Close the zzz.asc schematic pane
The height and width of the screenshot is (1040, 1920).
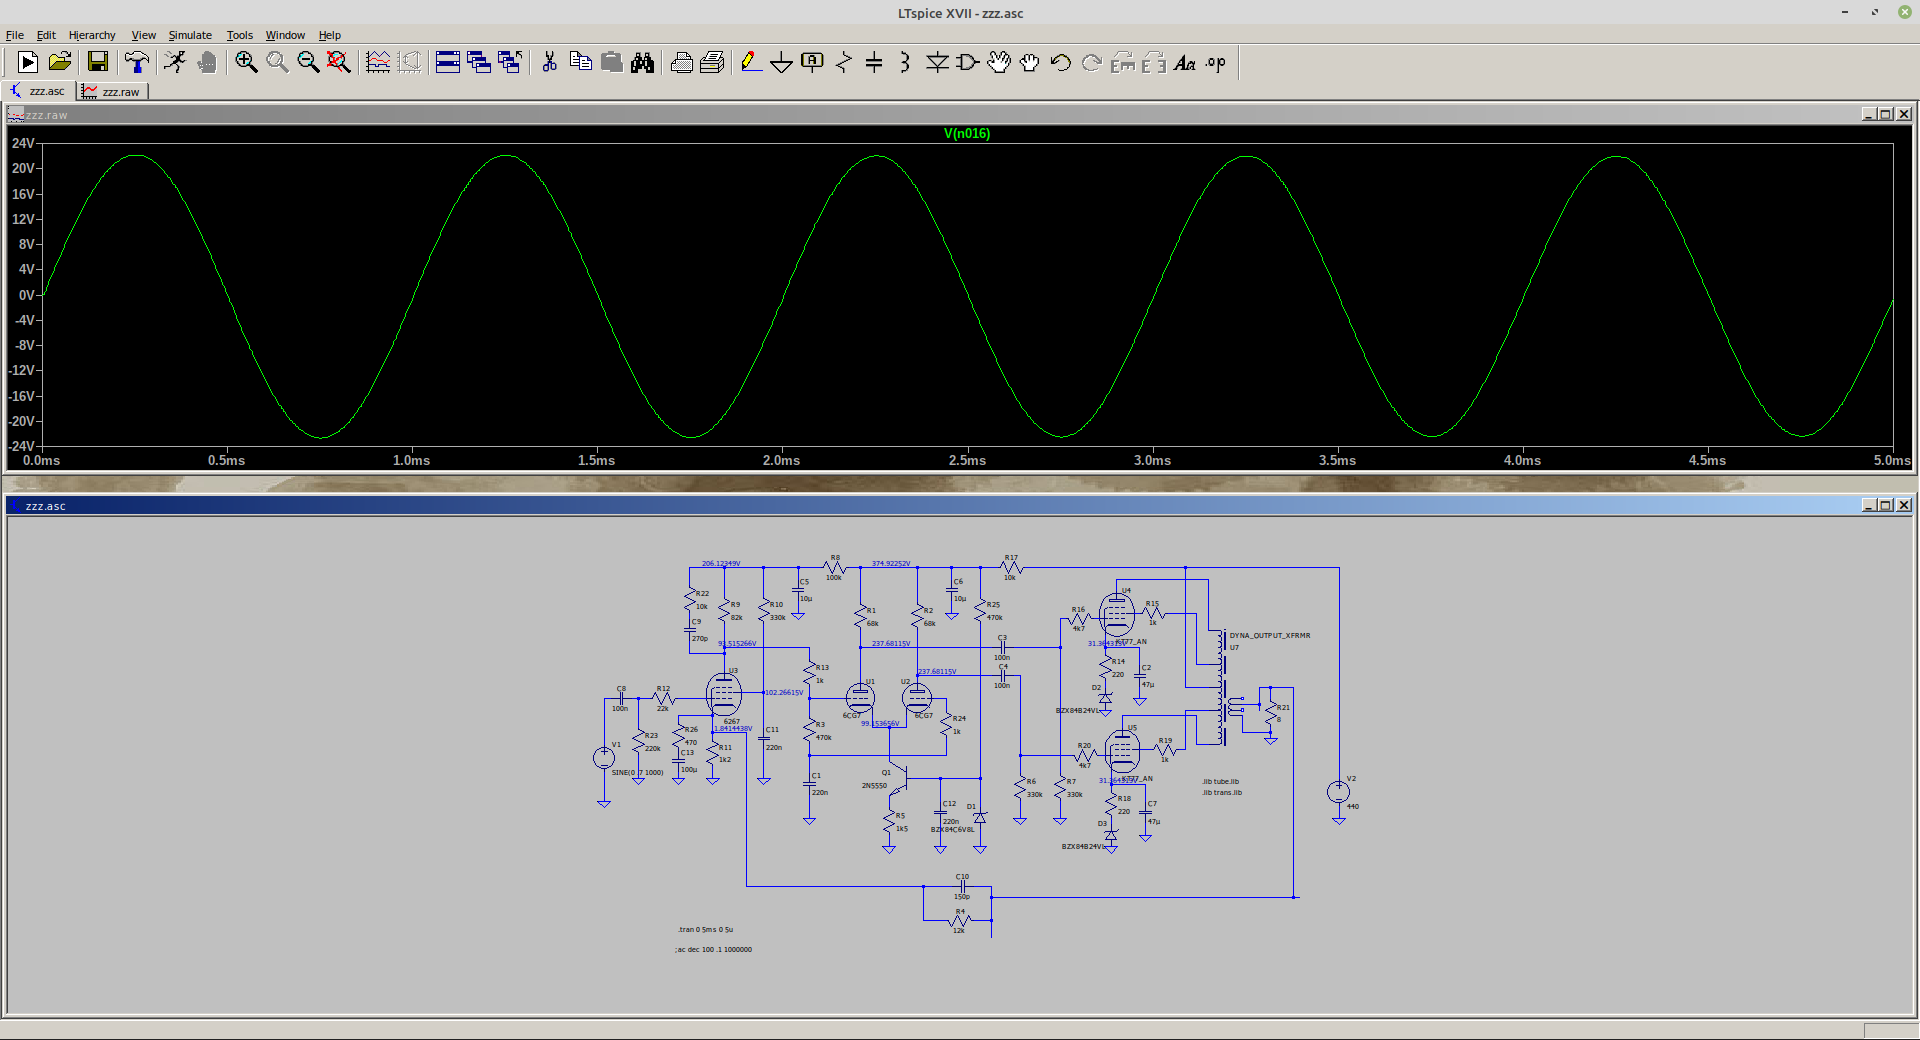click(x=1904, y=505)
